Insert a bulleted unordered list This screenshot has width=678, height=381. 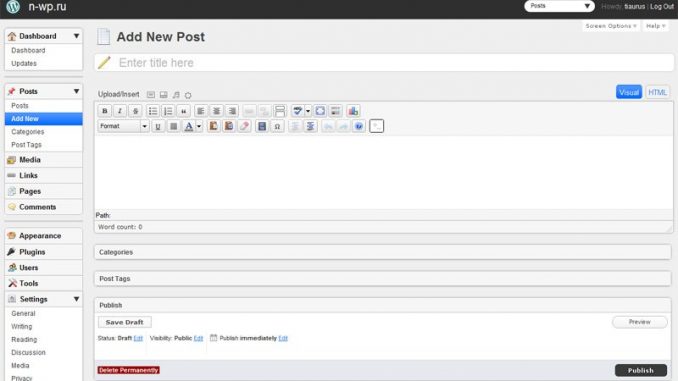(x=153, y=111)
